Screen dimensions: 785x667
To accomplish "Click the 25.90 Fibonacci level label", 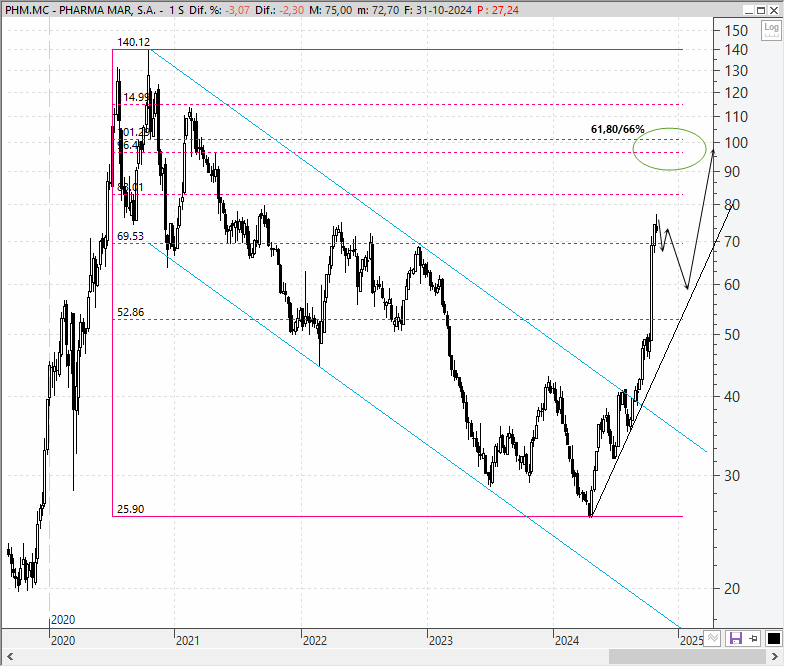I will (x=130, y=509).
